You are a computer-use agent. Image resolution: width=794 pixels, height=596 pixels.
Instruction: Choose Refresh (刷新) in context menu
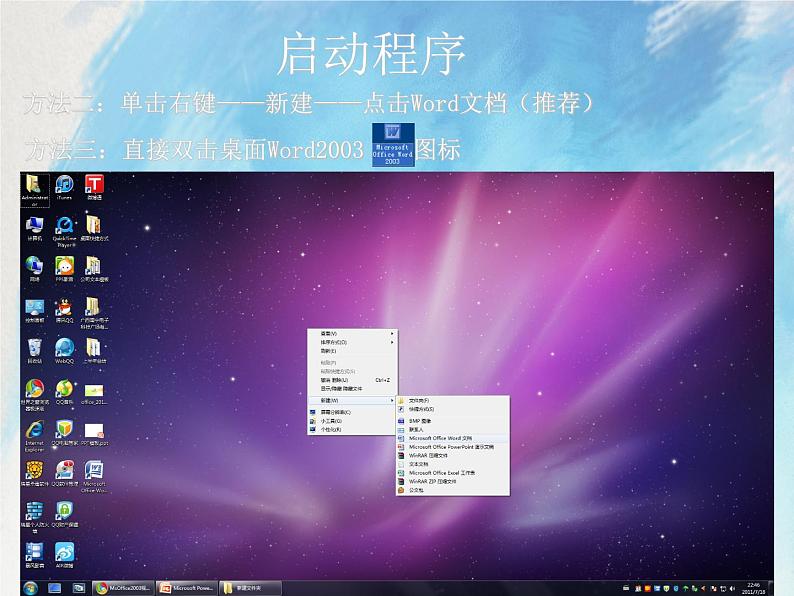352,351
